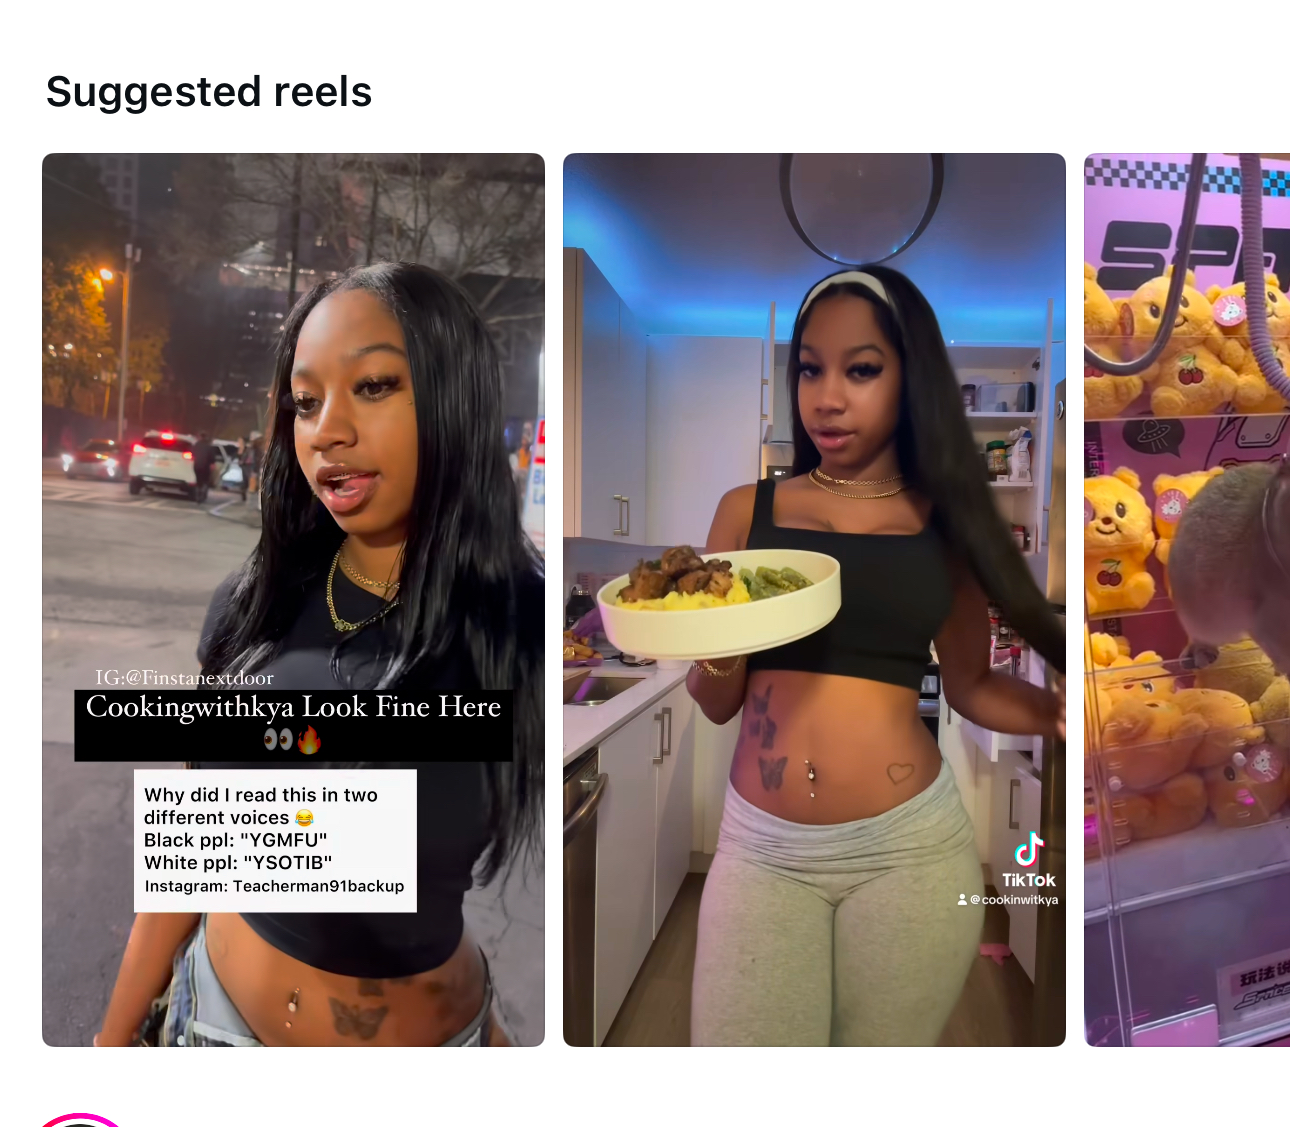1290x1127 pixels.
Task: Click the white bowl of food in second reel
Action: click(x=719, y=603)
